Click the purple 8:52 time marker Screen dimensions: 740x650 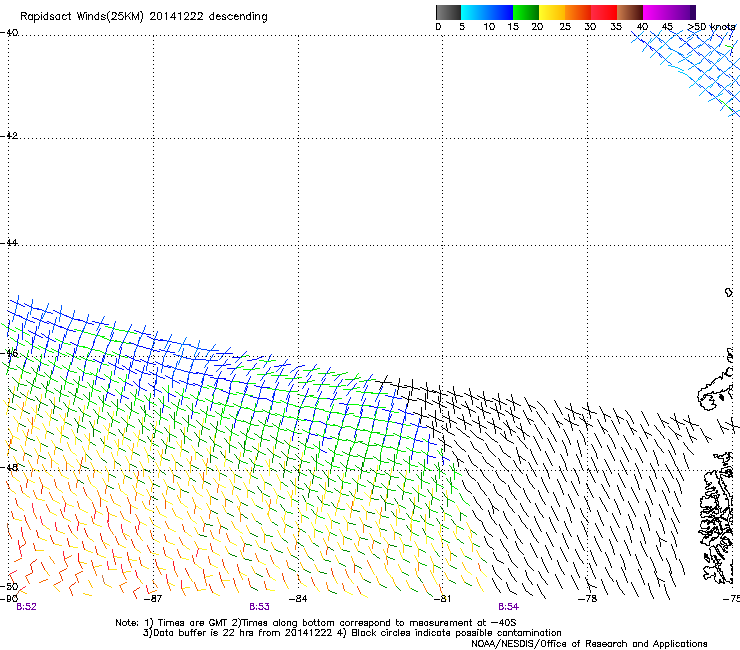click(x=26, y=607)
